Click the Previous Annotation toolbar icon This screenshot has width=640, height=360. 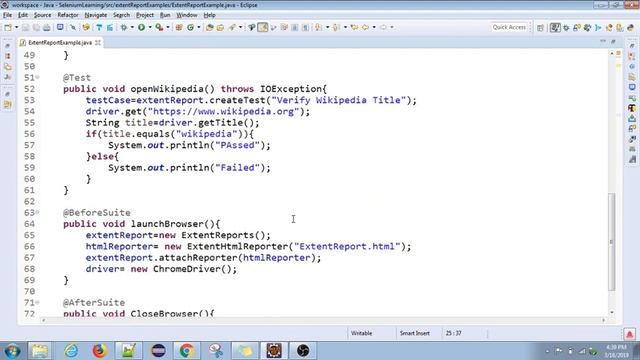pos(336,27)
